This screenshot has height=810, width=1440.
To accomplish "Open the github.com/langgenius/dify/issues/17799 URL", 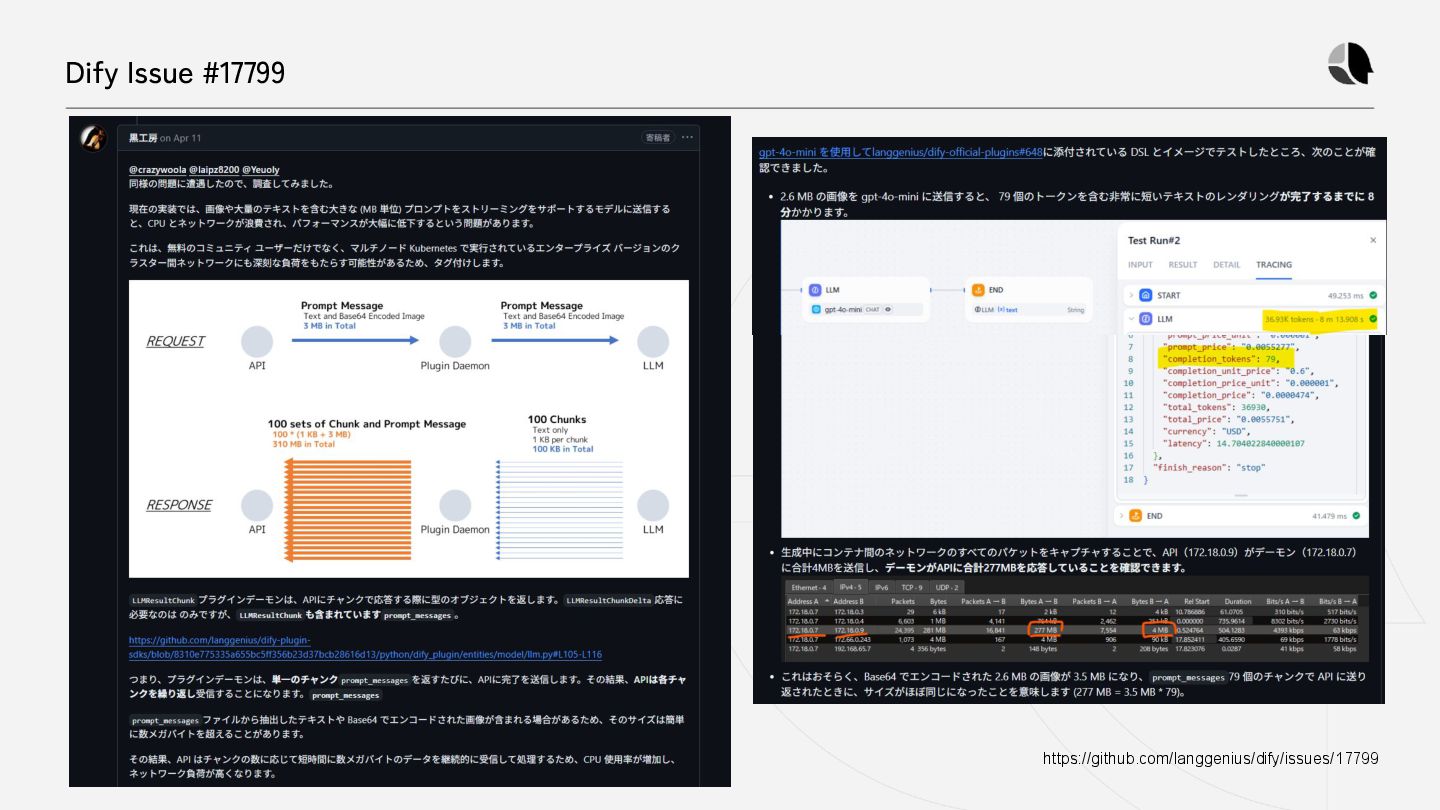I will pyautogui.click(x=1210, y=758).
